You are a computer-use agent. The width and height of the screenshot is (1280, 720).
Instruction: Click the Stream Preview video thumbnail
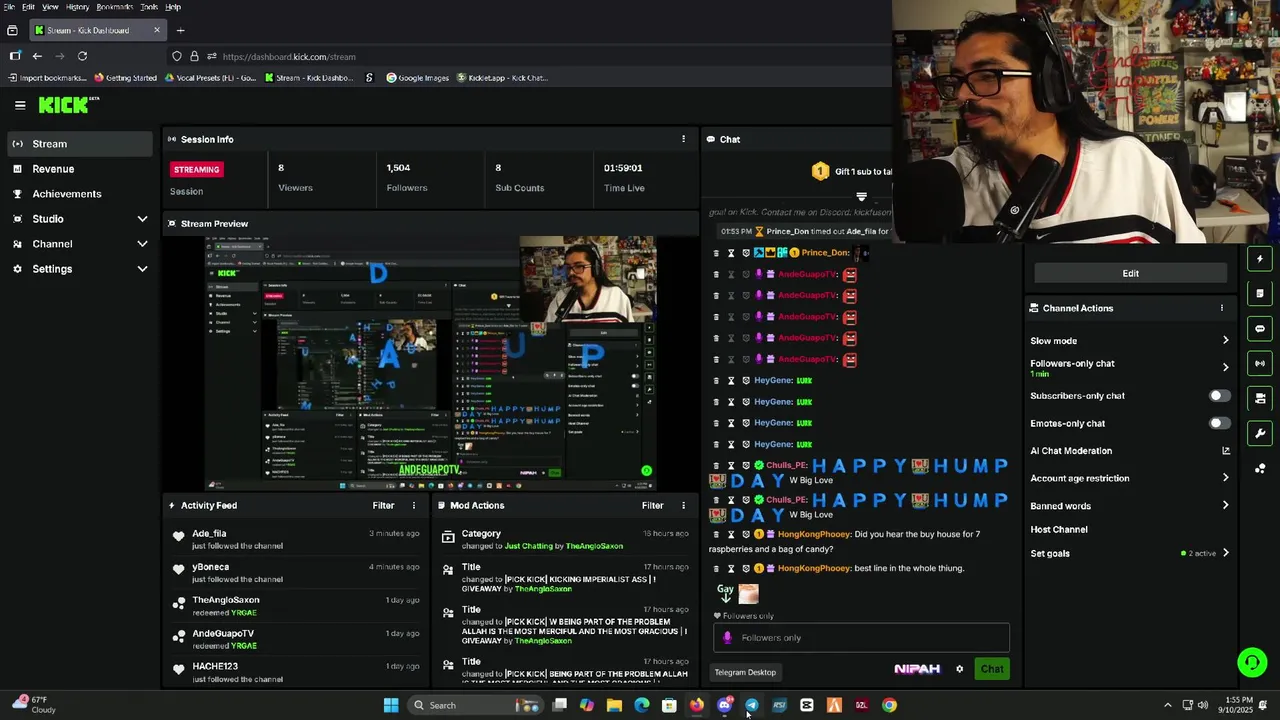[431, 363]
